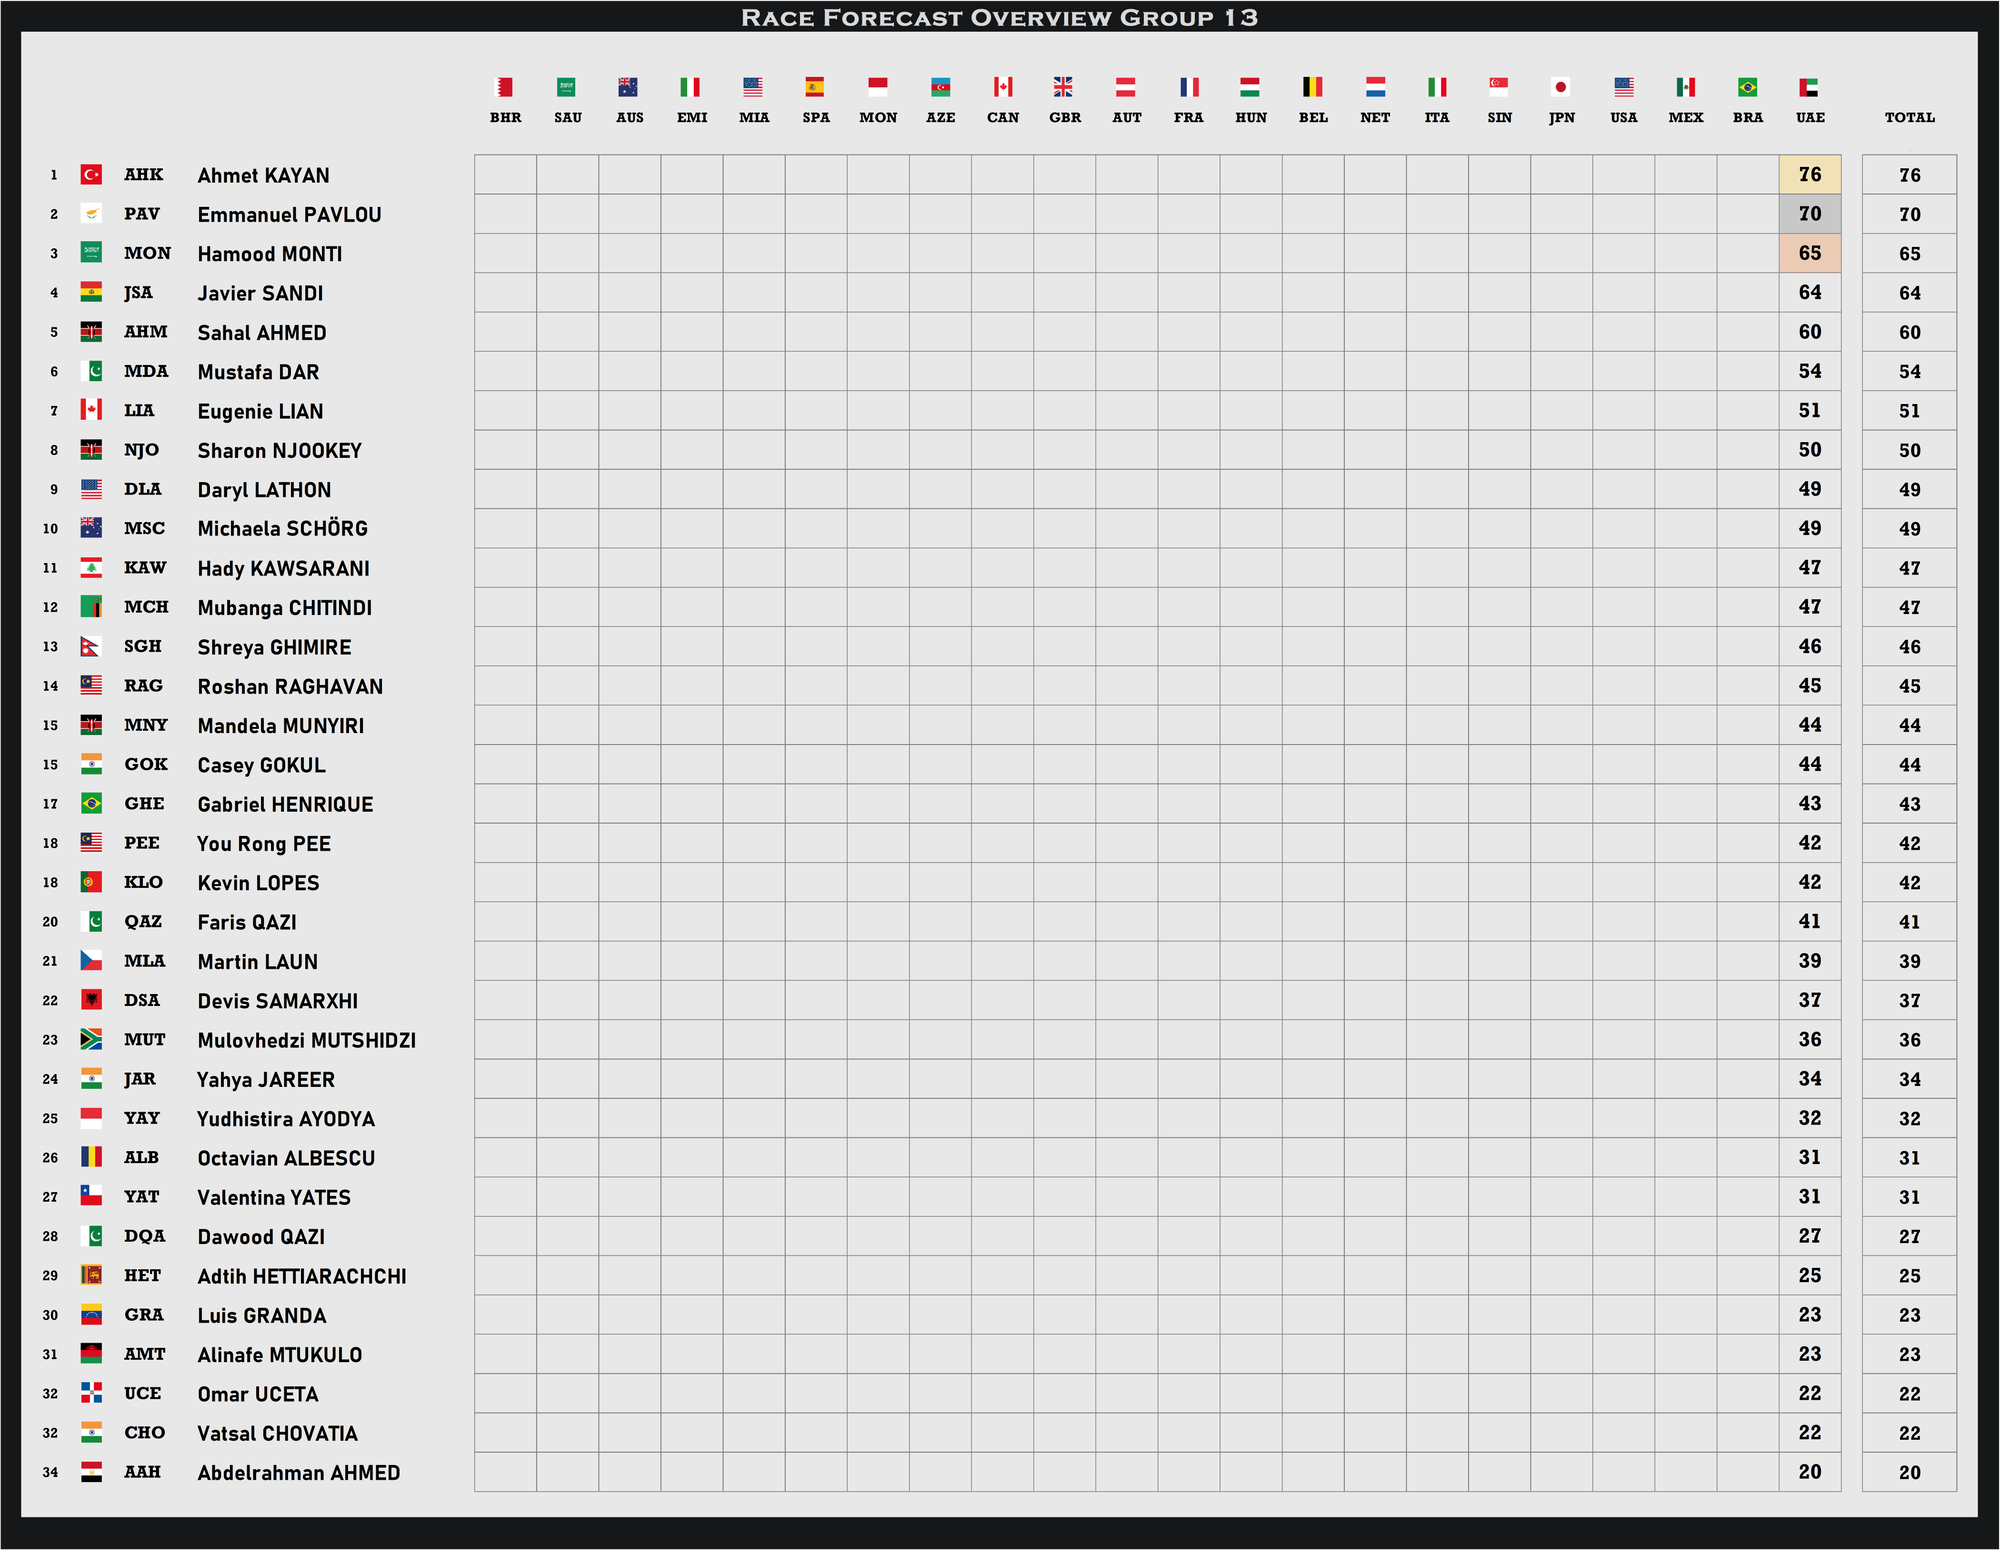Click driver name Michaela SCHÖRG
The width and height of the screenshot is (2000, 1550).
pos(282,528)
